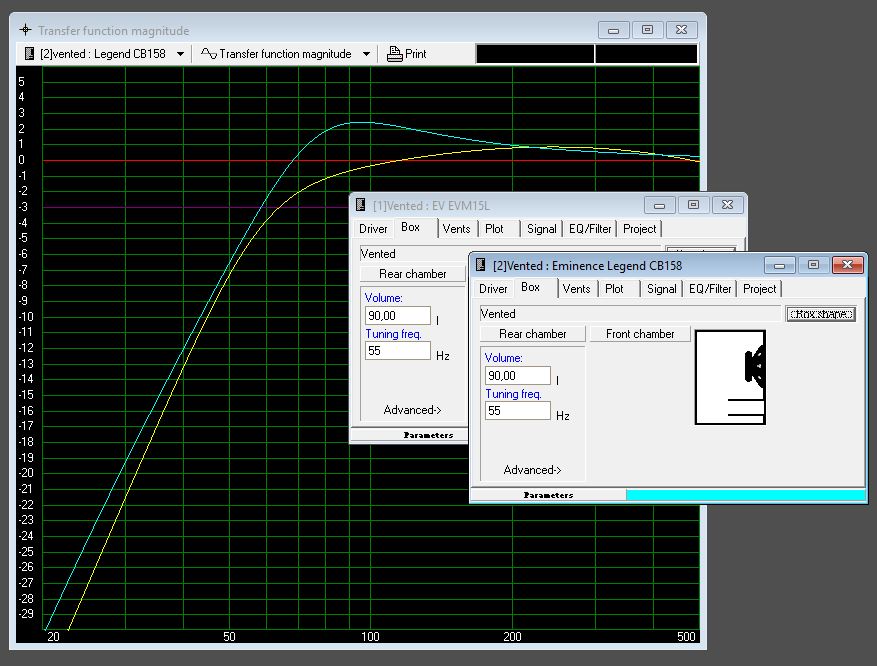Show EQ/Filter tab in EV EVM15L window
The image size is (877, 666).
[590, 229]
